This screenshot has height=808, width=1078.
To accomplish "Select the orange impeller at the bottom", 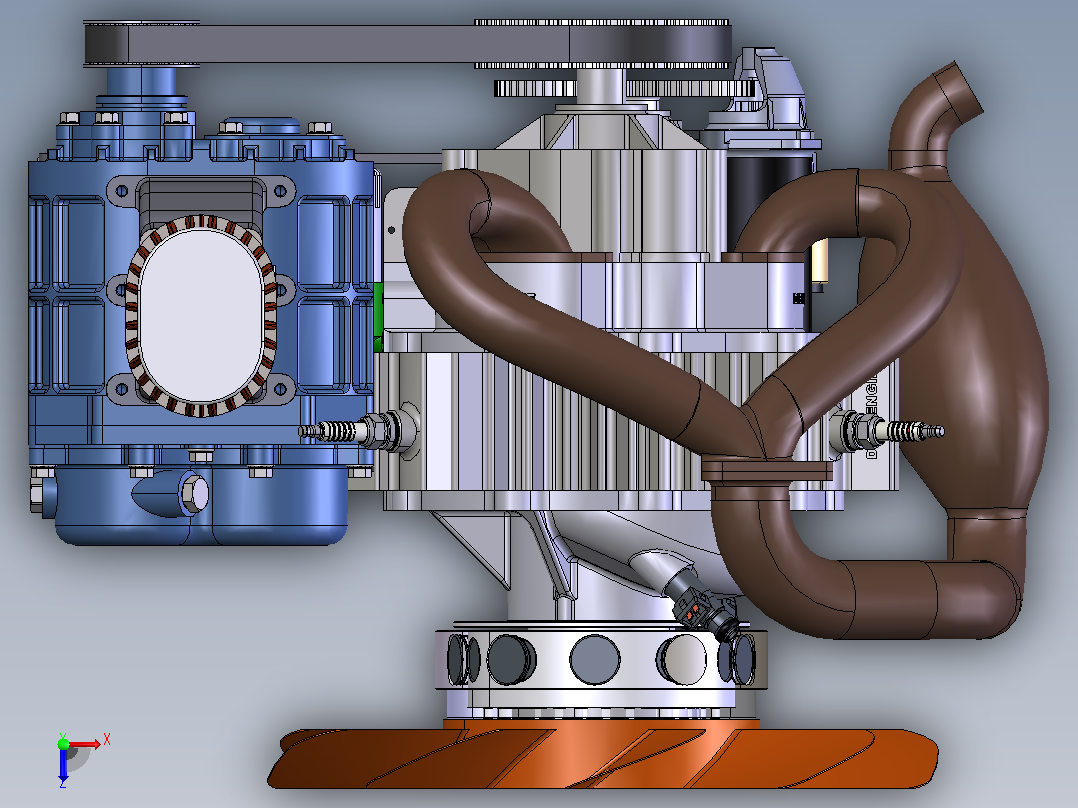I will [603, 758].
